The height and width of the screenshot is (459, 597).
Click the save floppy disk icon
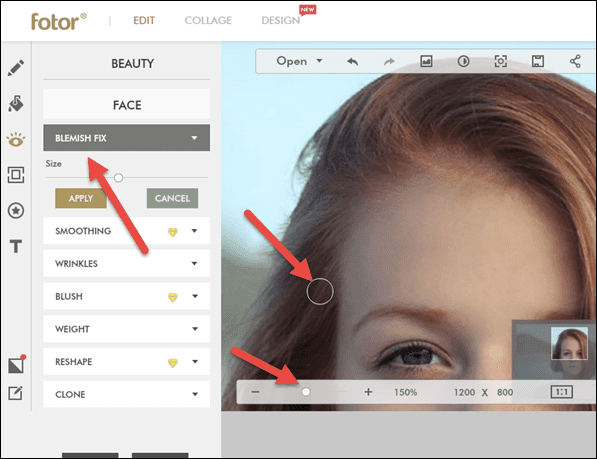click(538, 61)
